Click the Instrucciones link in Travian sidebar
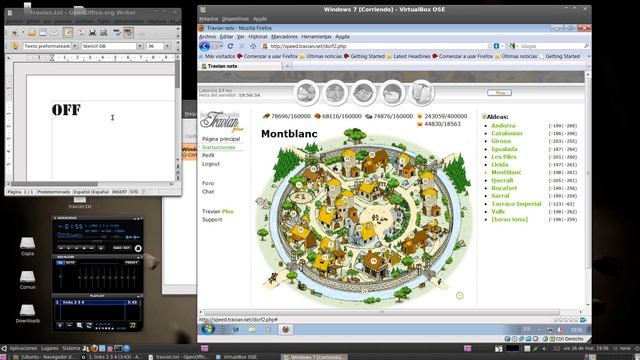 coord(218,147)
